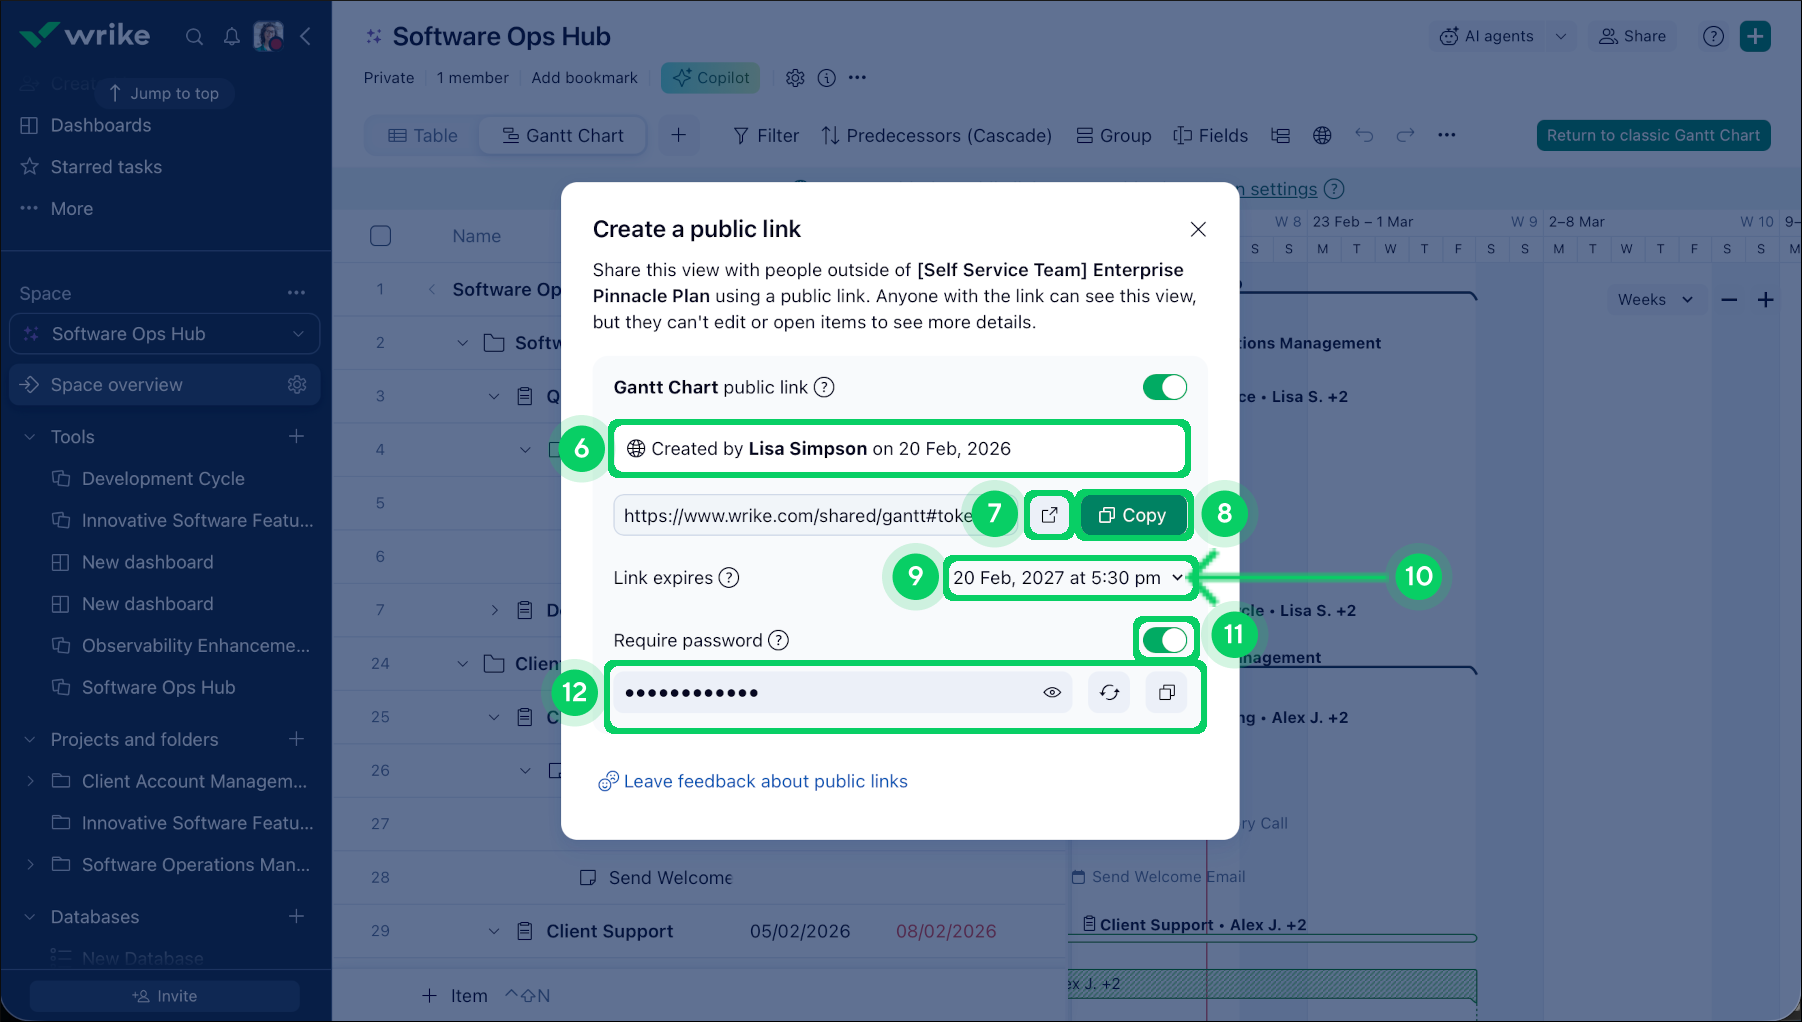The width and height of the screenshot is (1802, 1022).
Task: Zoom in the Gantt timeline with plus
Action: [1766, 300]
